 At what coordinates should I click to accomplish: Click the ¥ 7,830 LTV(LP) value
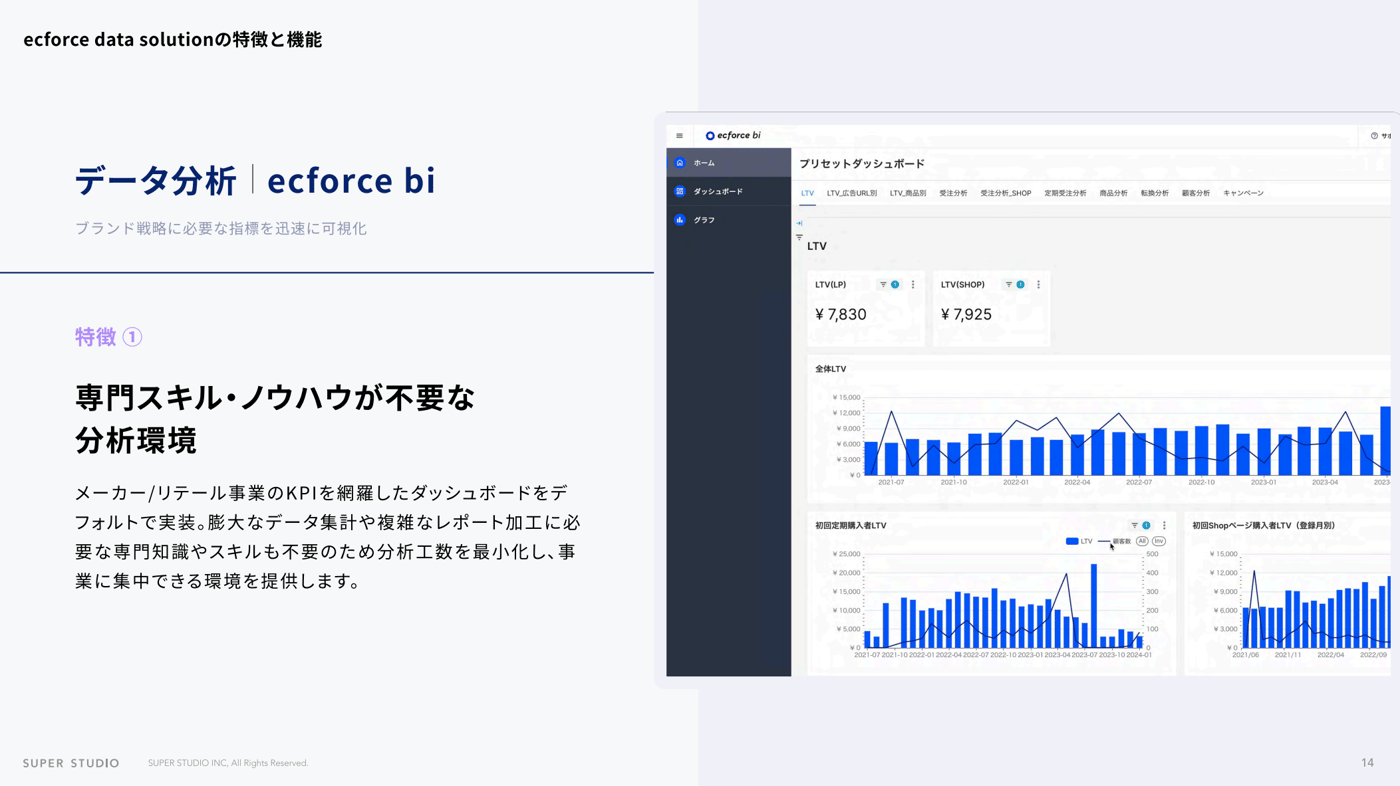(841, 315)
